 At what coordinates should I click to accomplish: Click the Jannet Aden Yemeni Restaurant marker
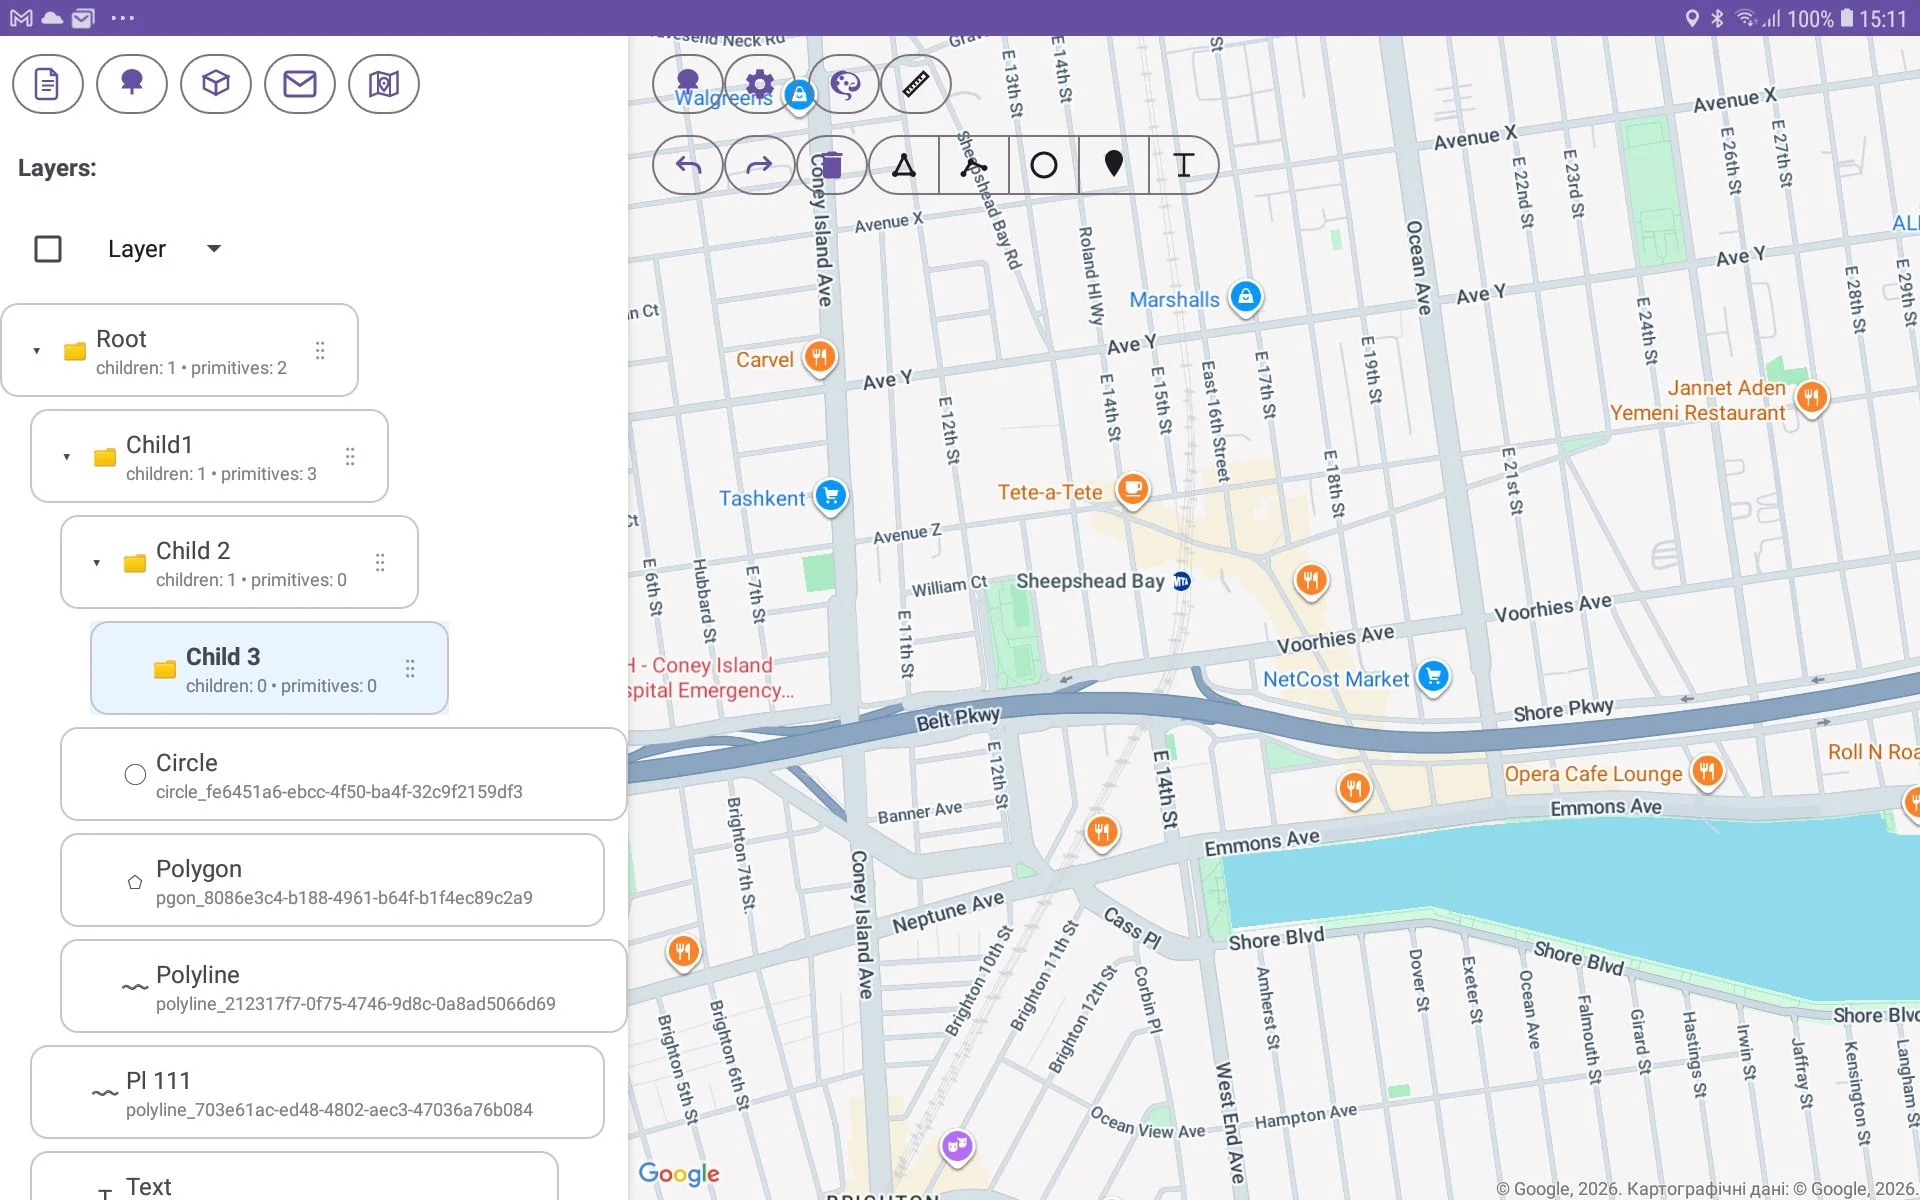pyautogui.click(x=1811, y=398)
